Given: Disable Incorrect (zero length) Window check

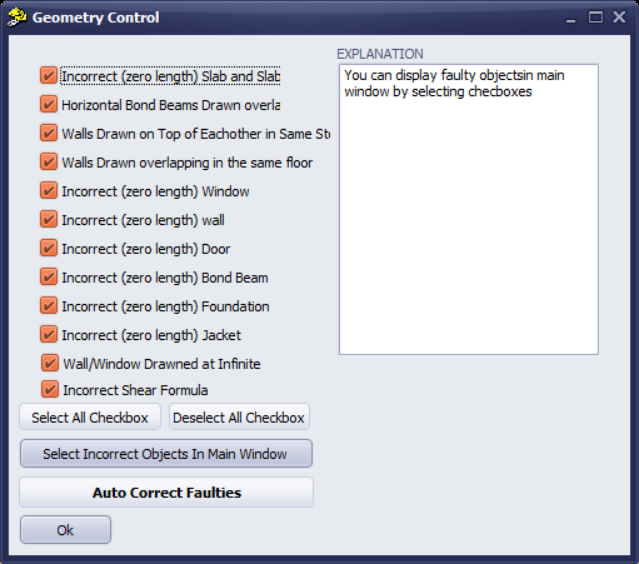Looking at the screenshot, I should (48, 191).
